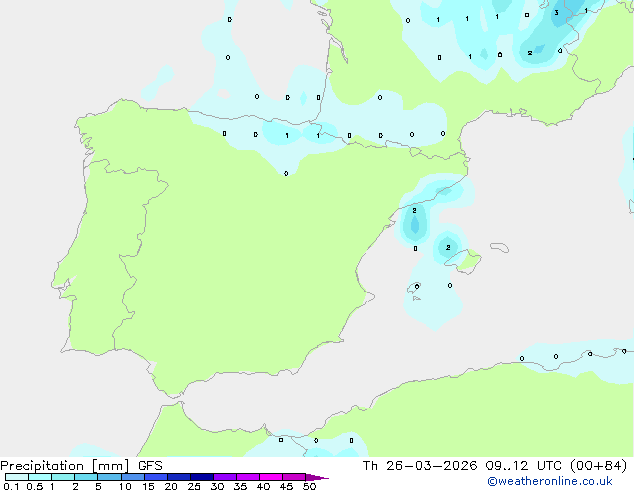Open the weatheronline.co.uk copyright link

(550, 481)
